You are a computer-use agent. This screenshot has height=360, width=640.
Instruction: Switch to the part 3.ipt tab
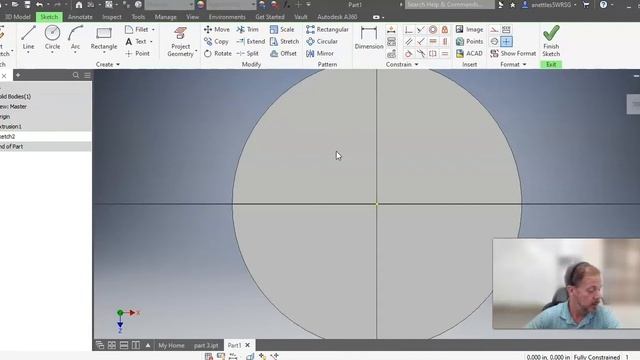click(x=206, y=345)
